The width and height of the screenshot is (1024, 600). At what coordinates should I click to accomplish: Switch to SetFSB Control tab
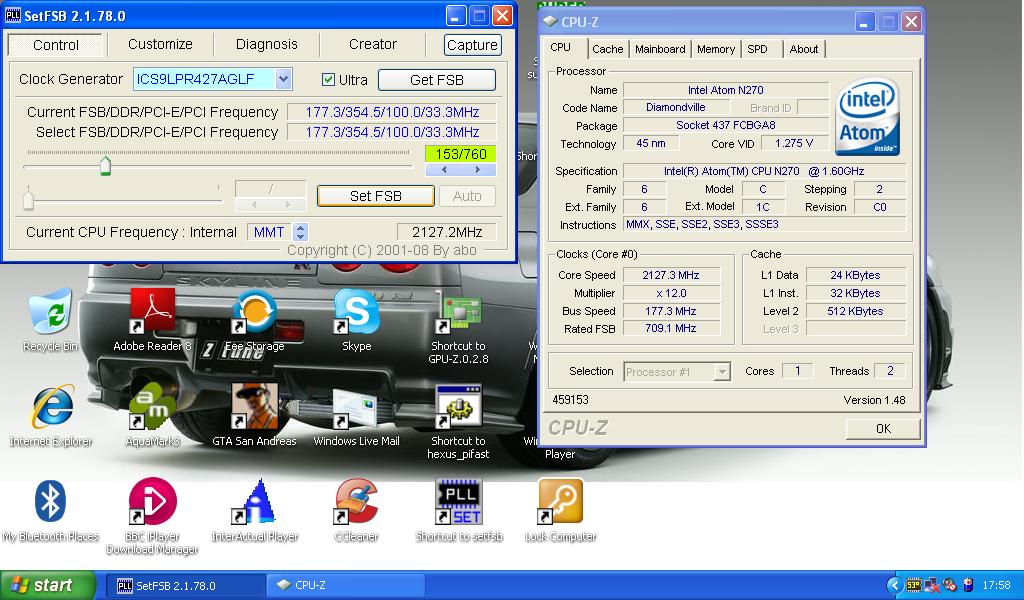point(56,45)
